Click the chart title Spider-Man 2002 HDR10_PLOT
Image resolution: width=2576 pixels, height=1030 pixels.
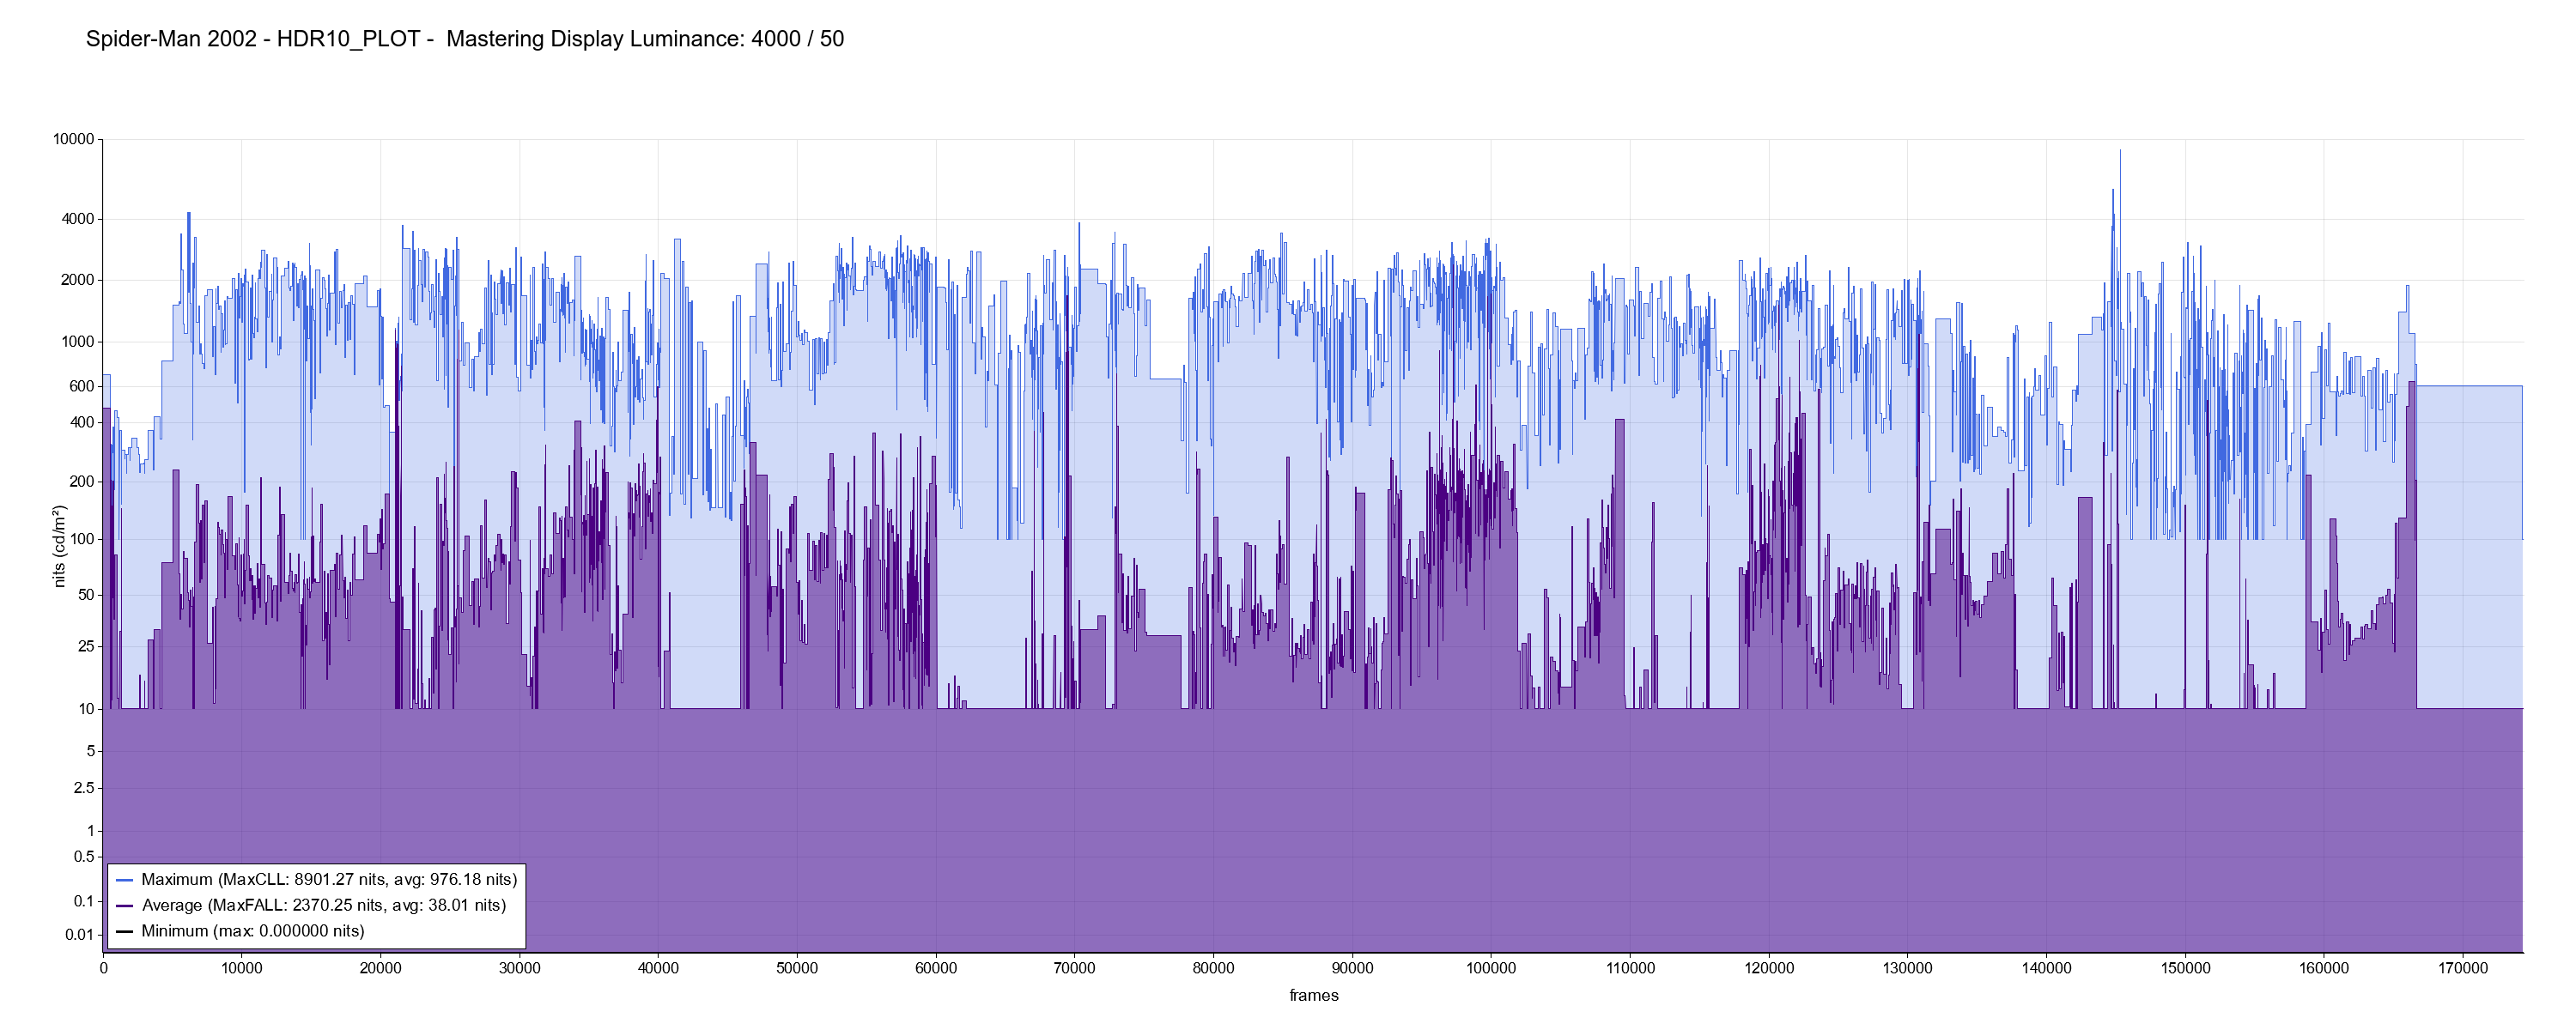(x=253, y=39)
